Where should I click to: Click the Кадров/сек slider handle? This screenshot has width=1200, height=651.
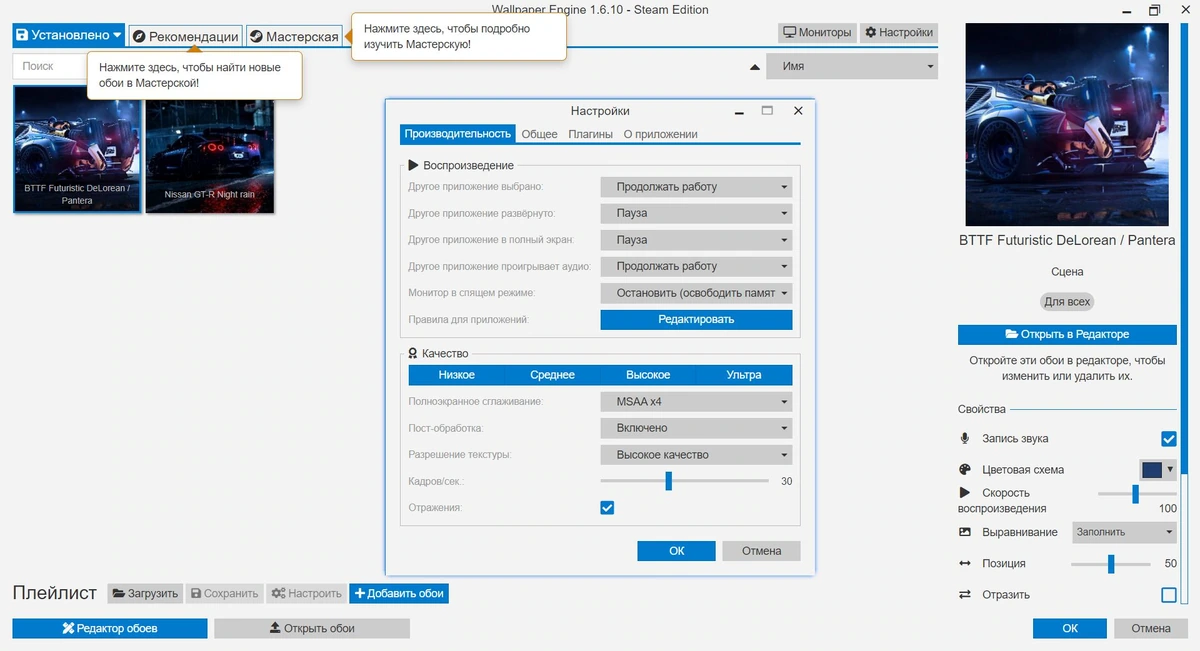[x=668, y=481]
